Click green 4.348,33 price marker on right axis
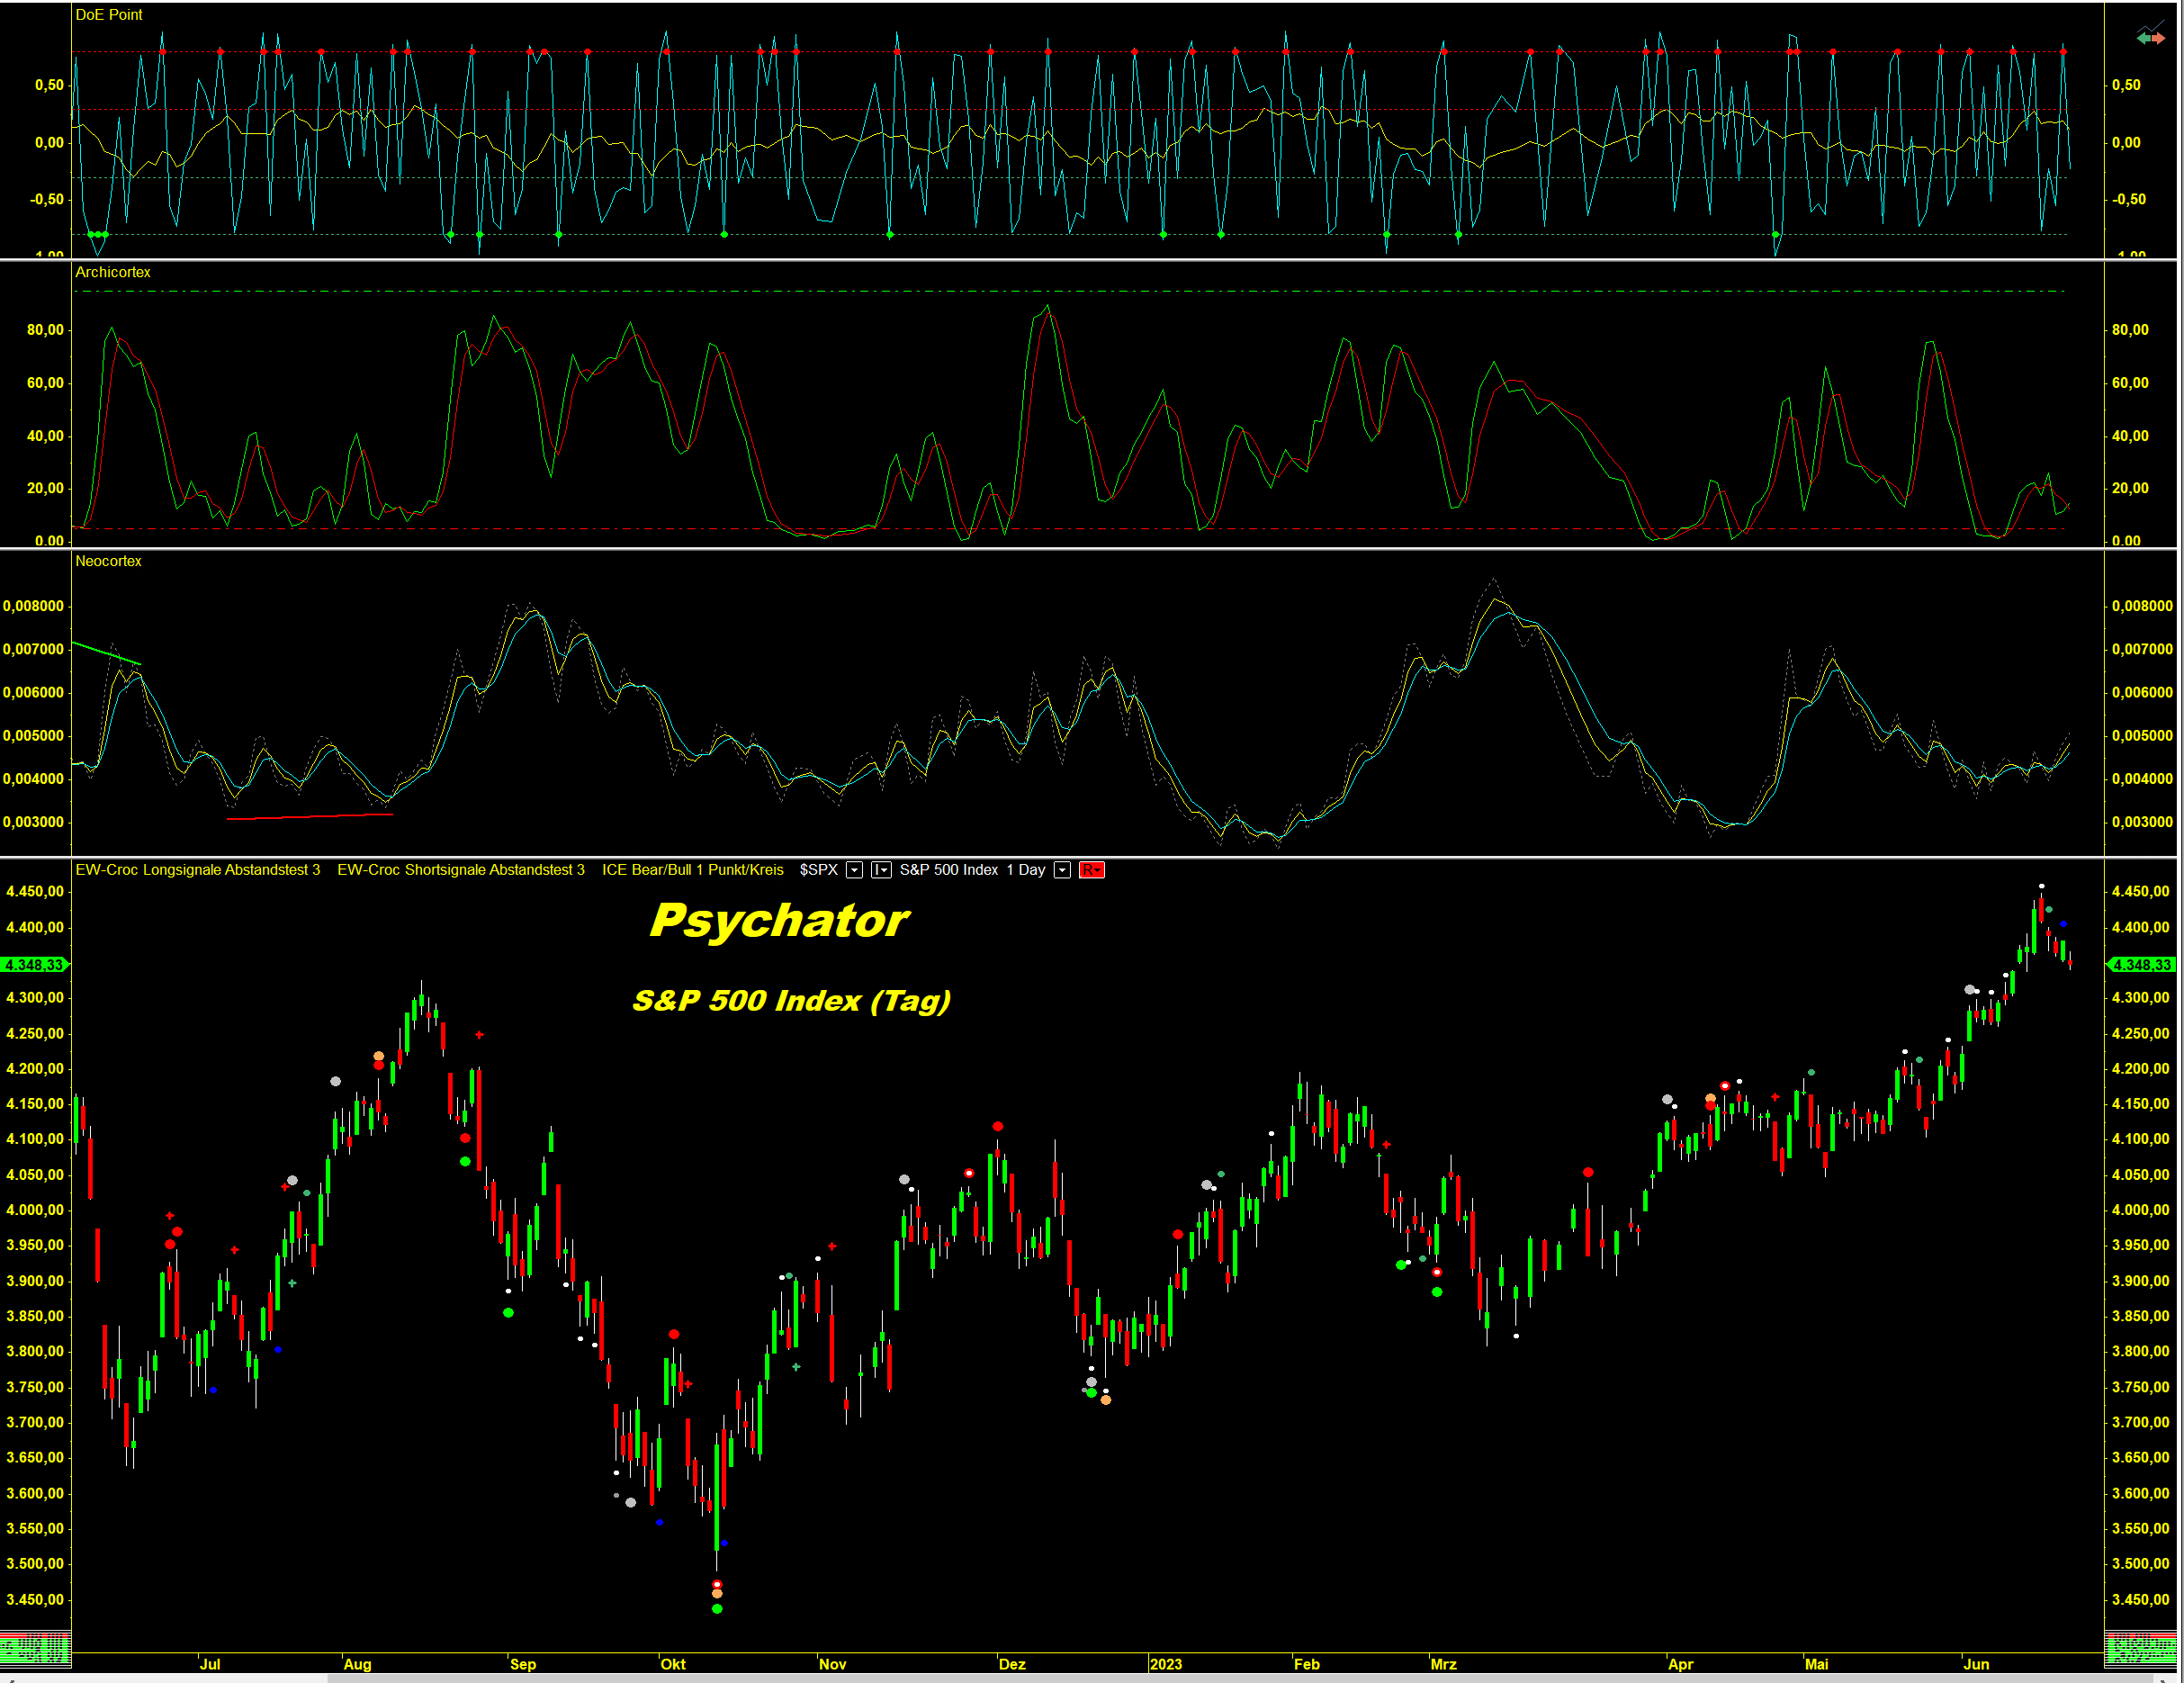Screen dimensions: 2184x1683 click(2141, 965)
